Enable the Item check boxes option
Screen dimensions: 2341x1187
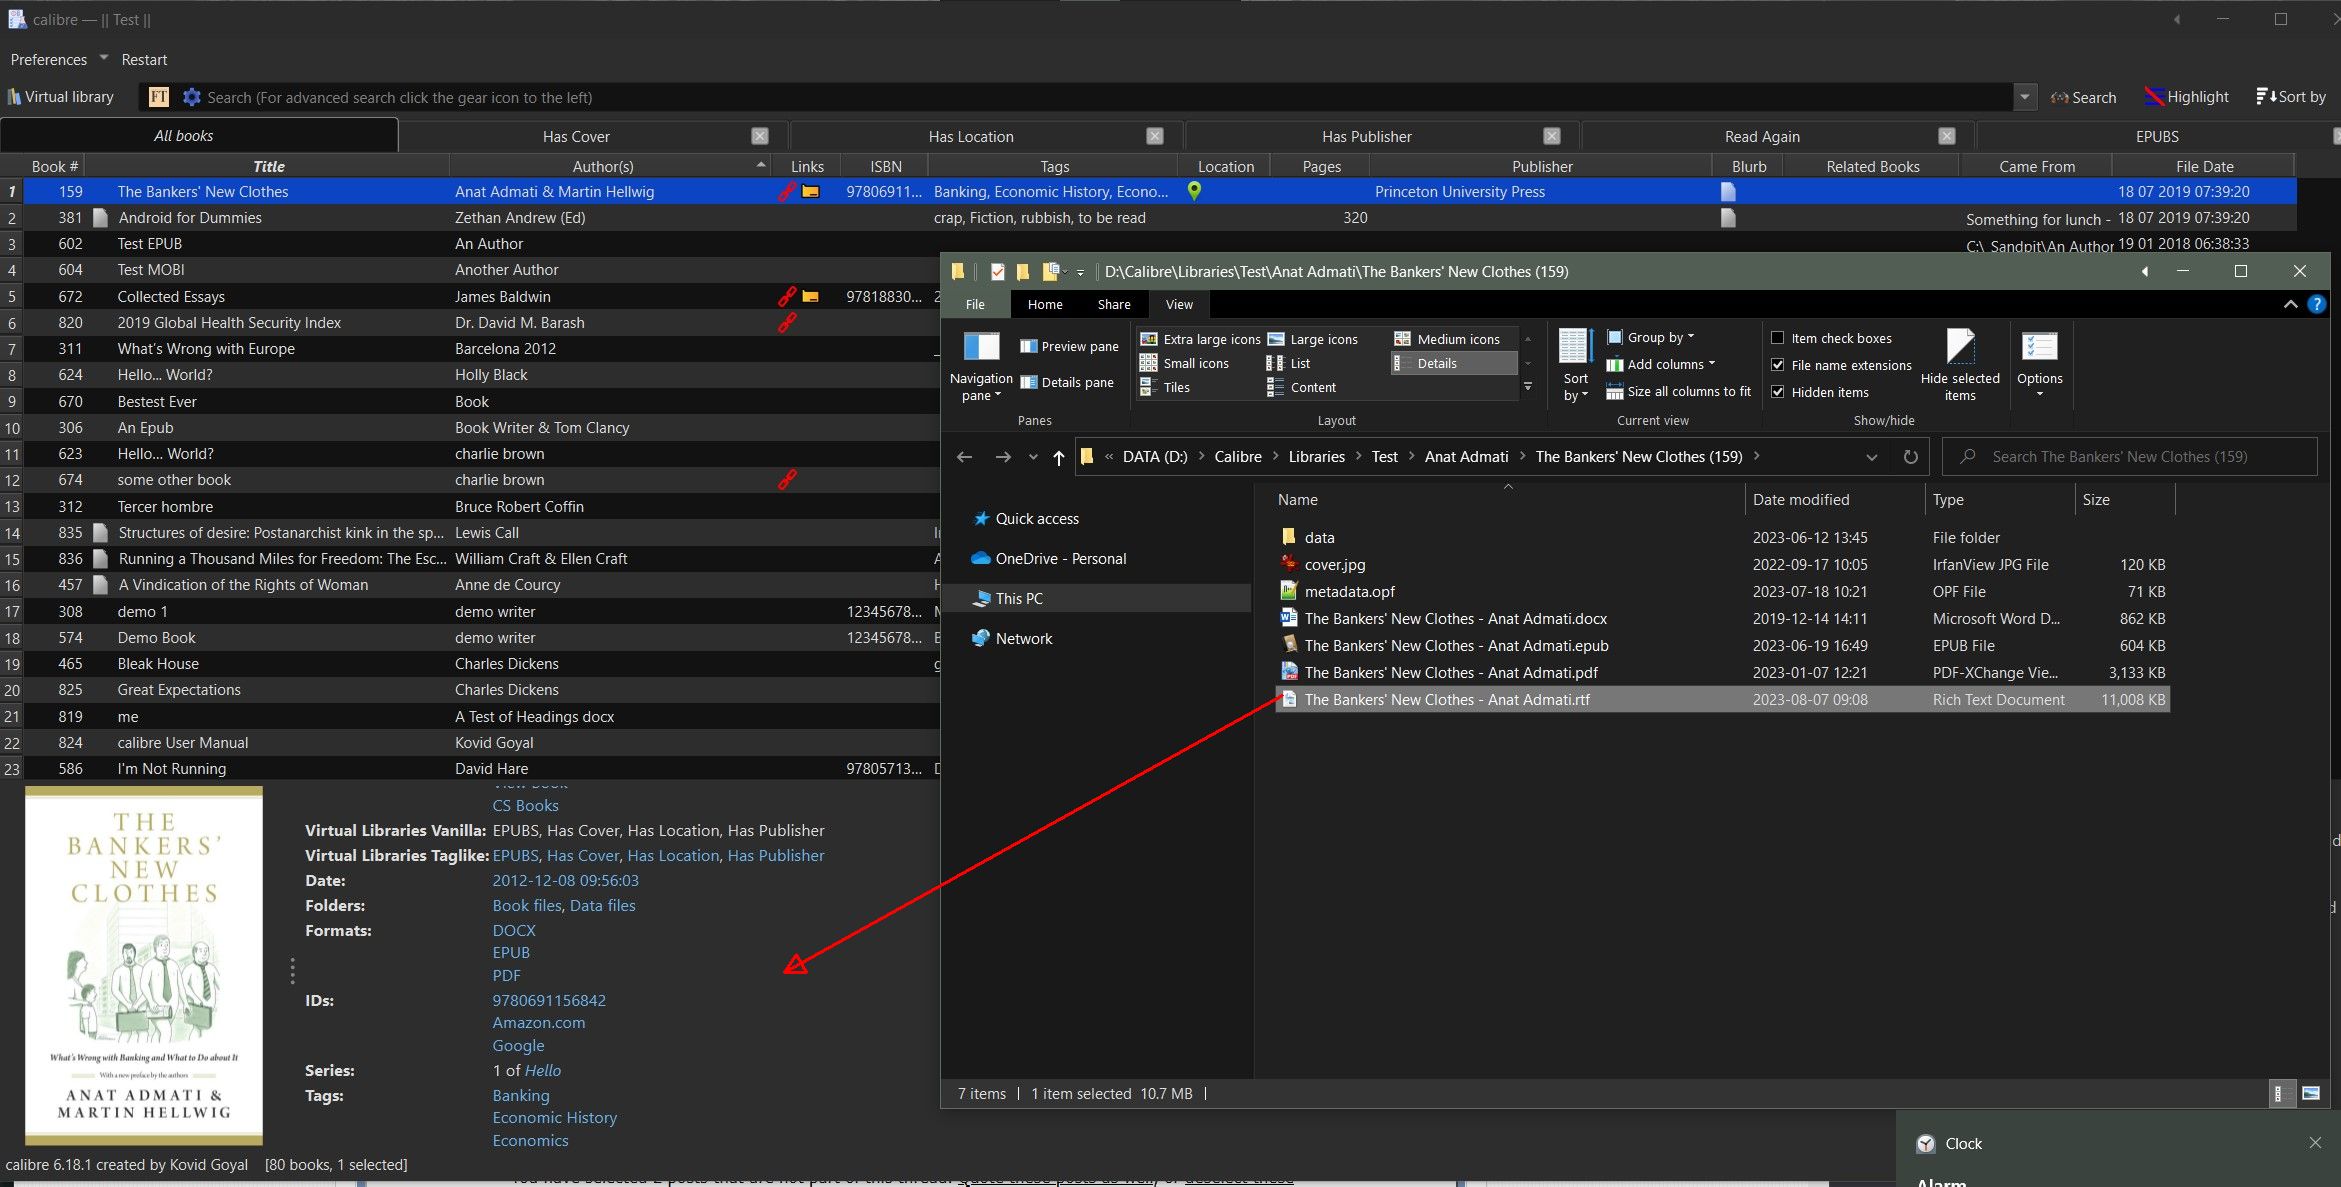point(1778,338)
